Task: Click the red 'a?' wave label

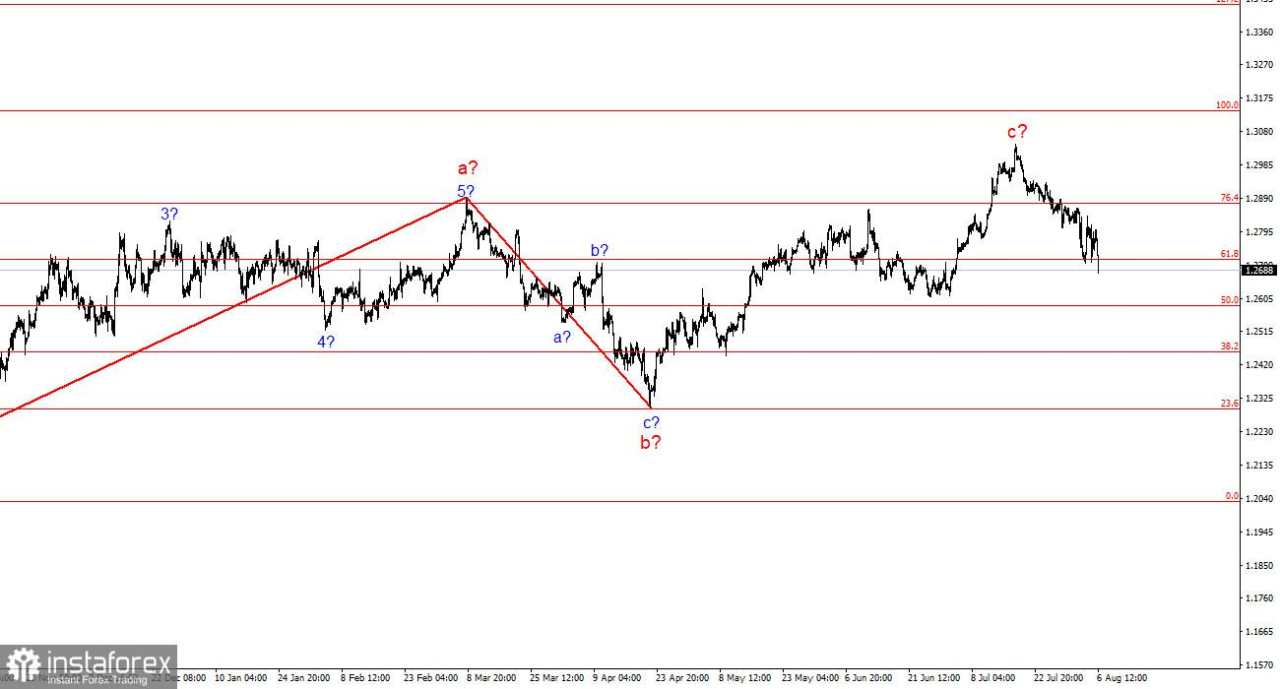Action: (x=467, y=169)
